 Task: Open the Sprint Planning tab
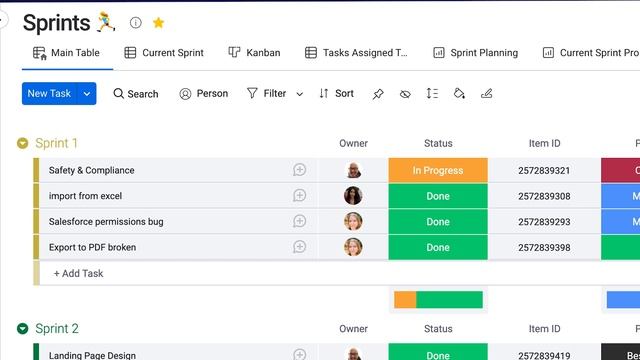click(x=476, y=53)
